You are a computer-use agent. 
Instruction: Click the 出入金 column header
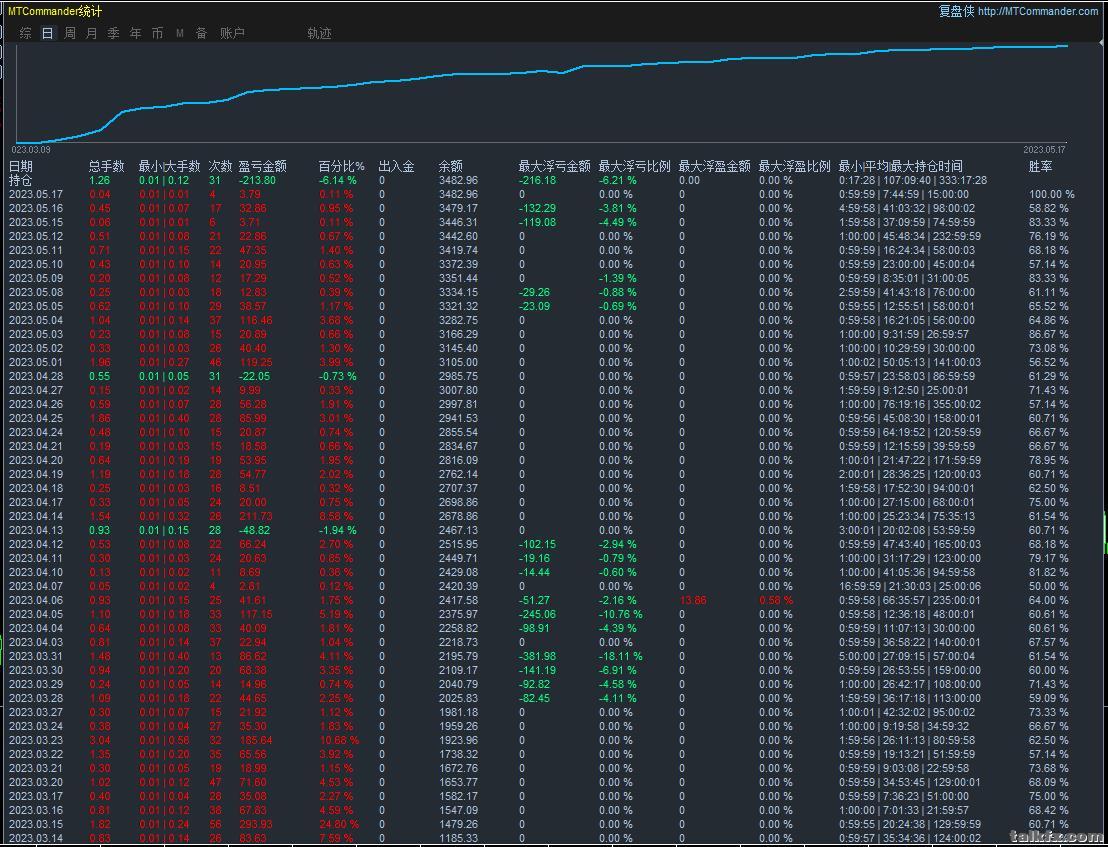coord(396,167)
